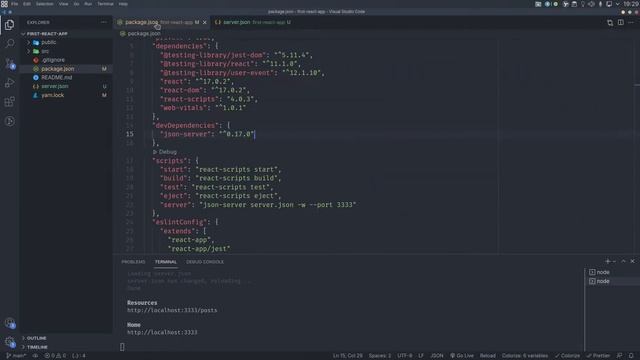640x360 pixels.
Task: Switch to the PROBLEMS panel tab
Action: (133, 262)
